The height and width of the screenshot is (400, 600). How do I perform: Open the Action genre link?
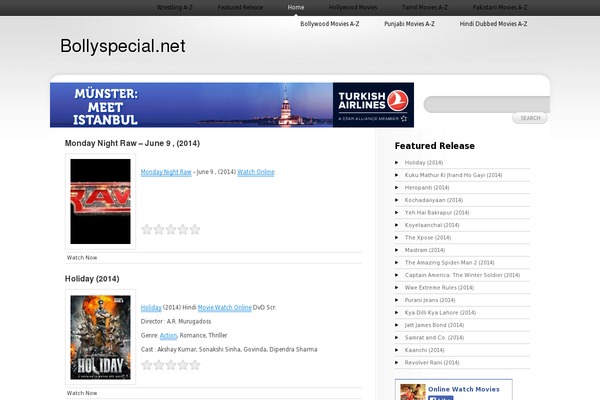[x=168, y=335]
